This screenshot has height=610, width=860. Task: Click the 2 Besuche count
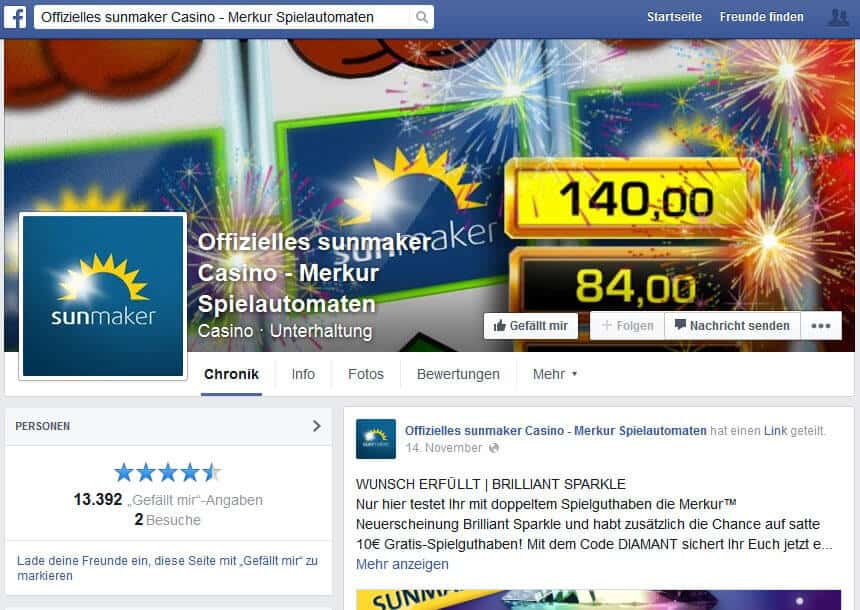[168, 520]
